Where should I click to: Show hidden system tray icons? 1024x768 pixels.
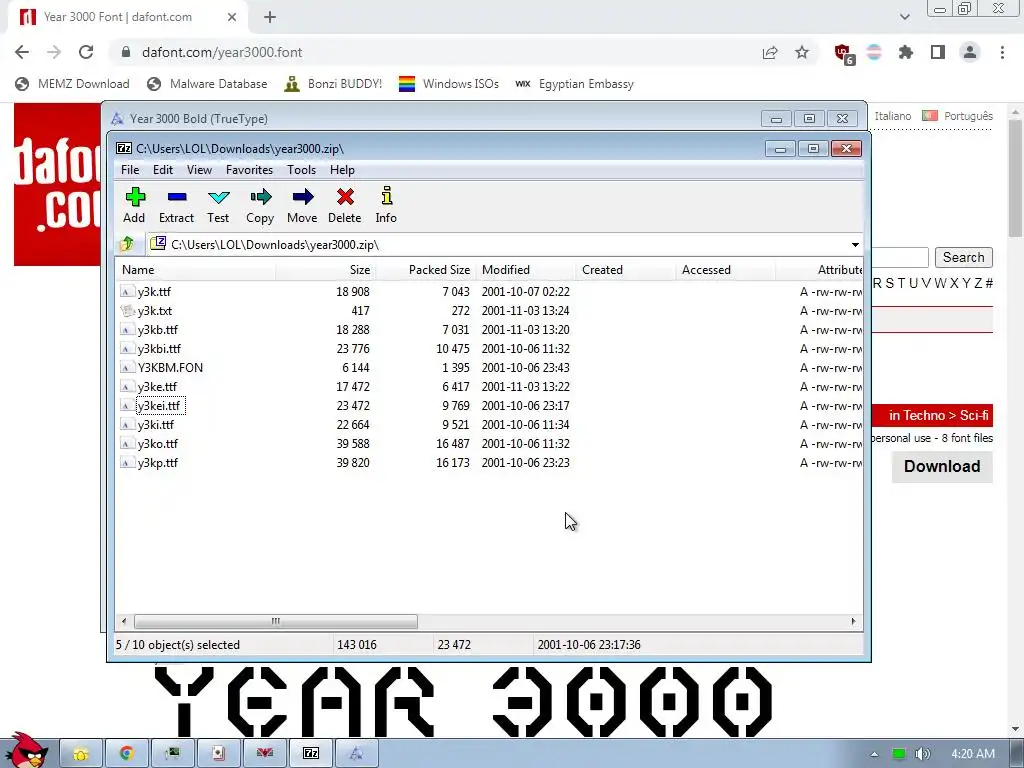click(874, 754)
